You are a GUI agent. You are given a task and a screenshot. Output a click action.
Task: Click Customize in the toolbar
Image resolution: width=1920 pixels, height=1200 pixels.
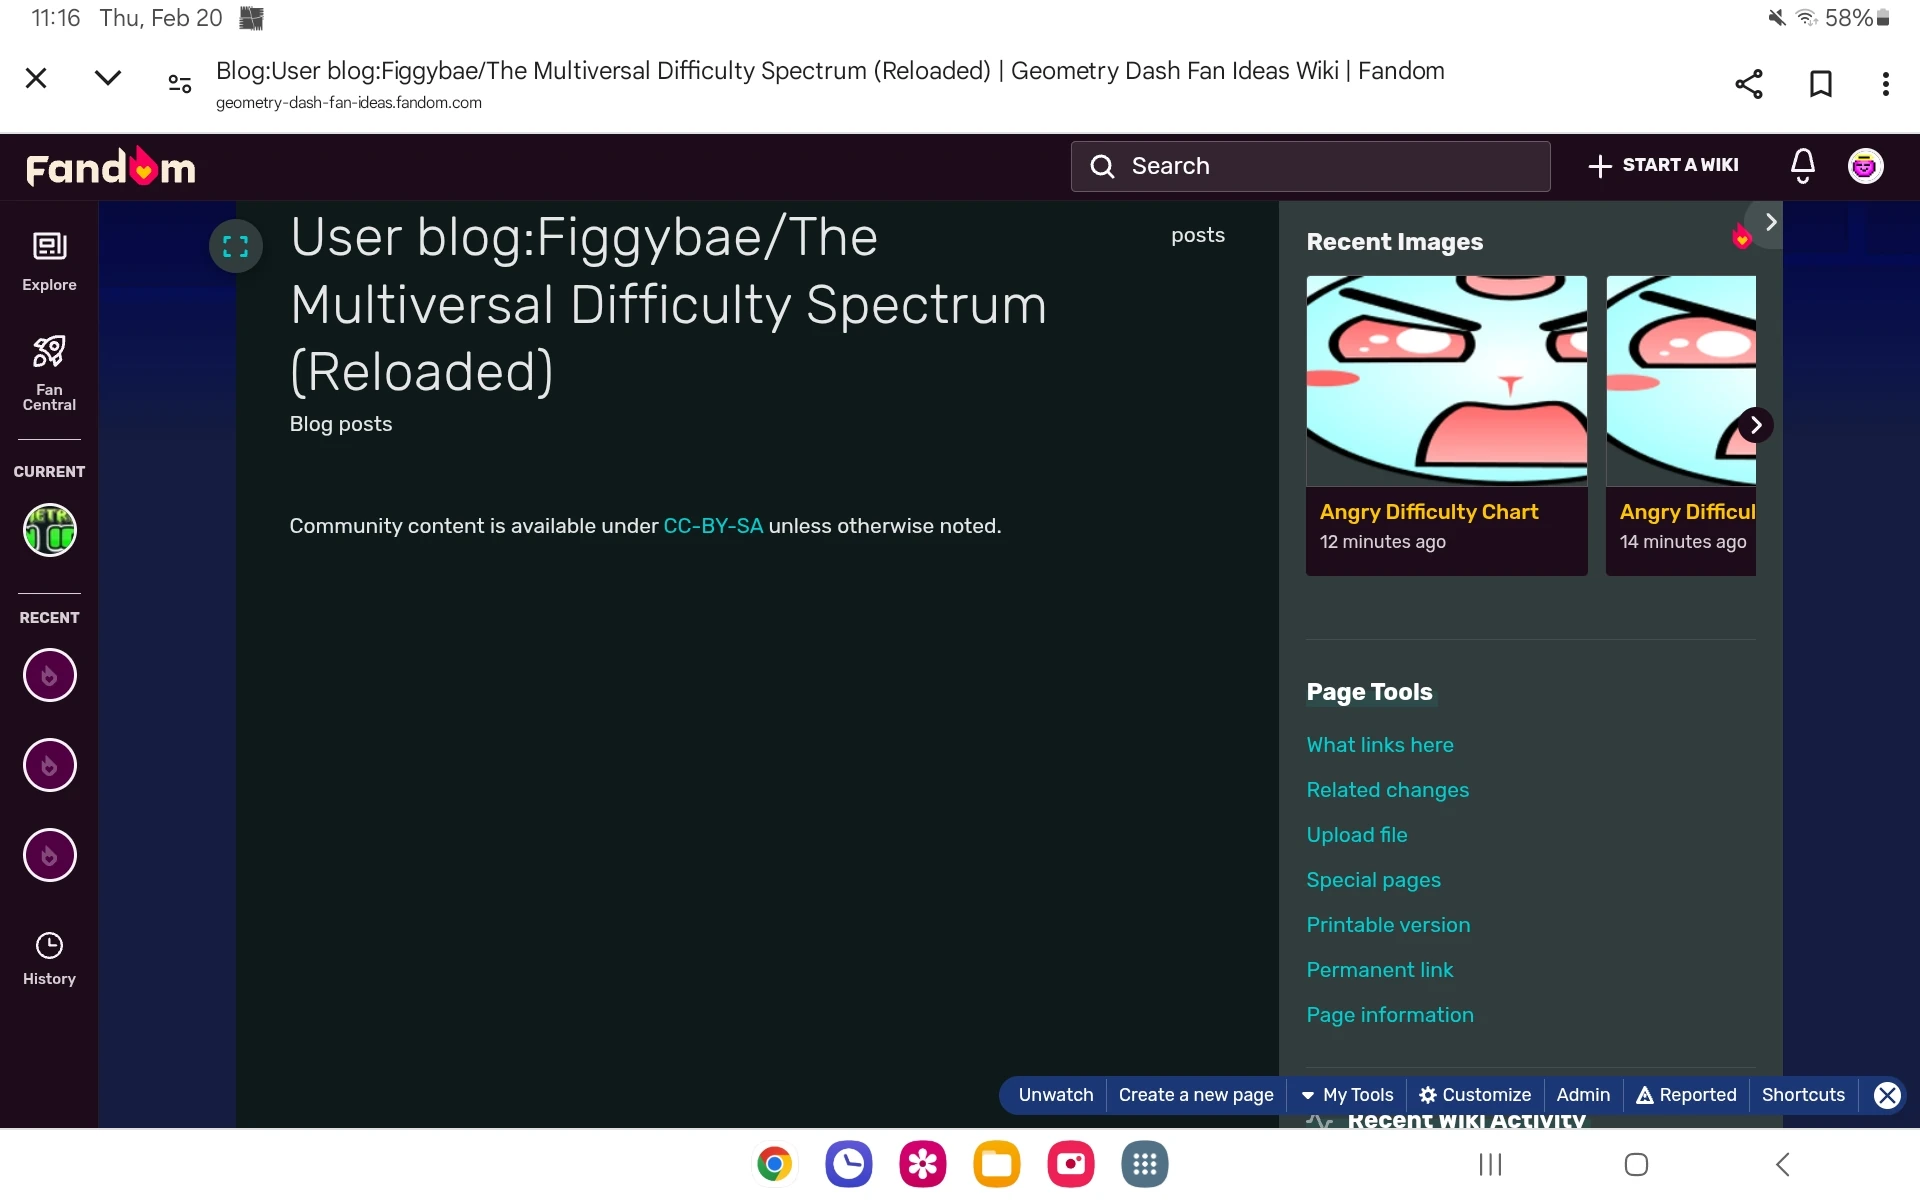coord(1475,1095)
